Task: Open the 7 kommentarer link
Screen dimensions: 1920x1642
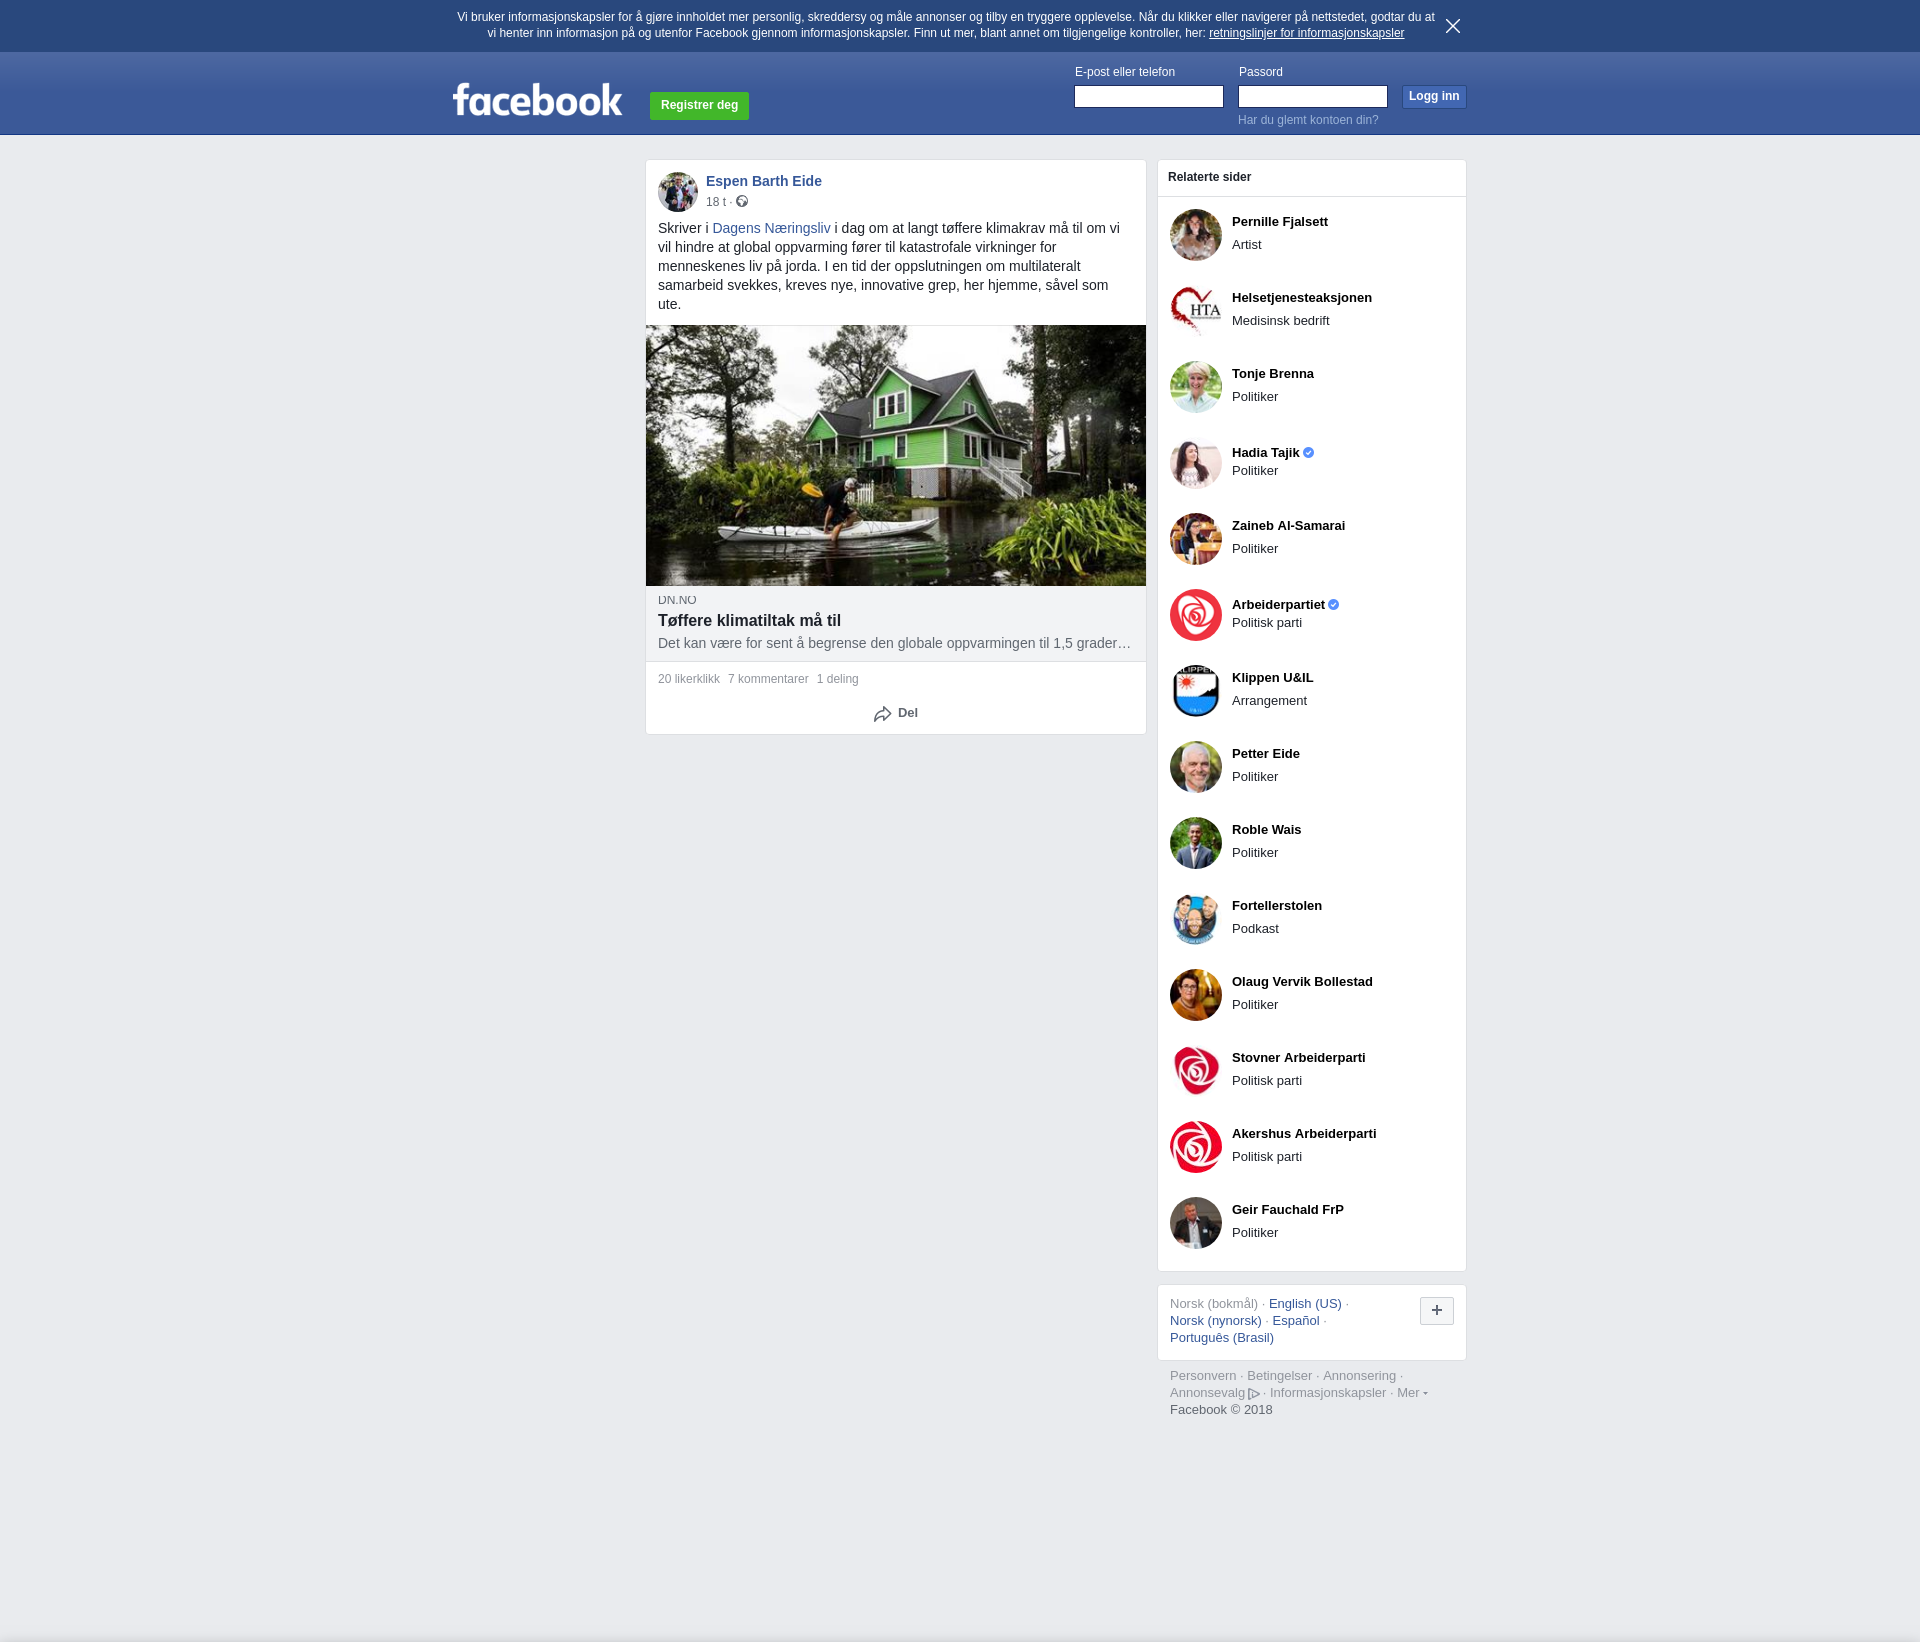Action: pos(768,679)
